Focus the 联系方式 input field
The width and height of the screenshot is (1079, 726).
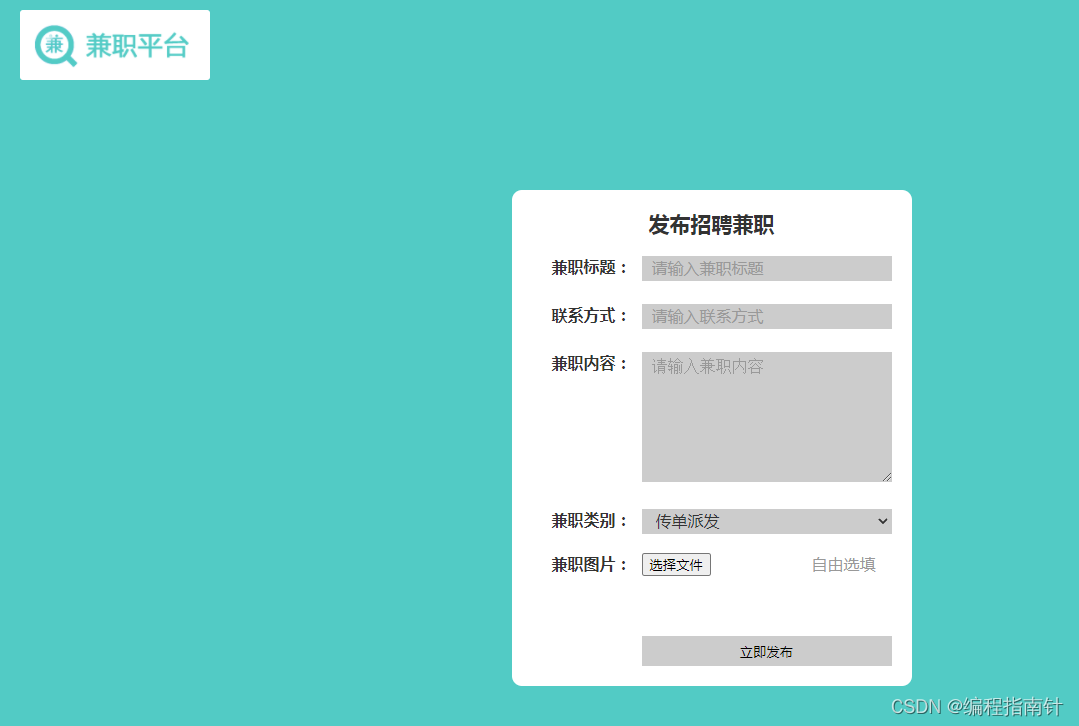pyautogui.click(x=767, y=317)
